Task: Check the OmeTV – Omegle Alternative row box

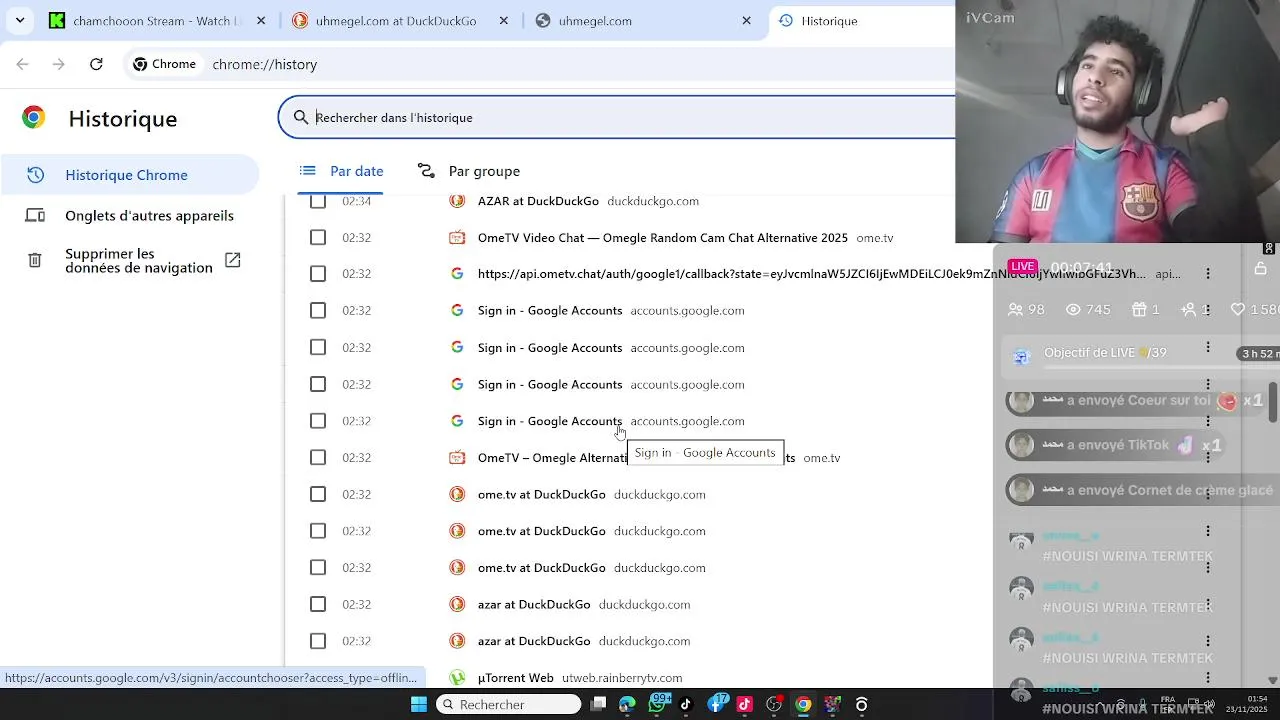Action: [318, 458]
